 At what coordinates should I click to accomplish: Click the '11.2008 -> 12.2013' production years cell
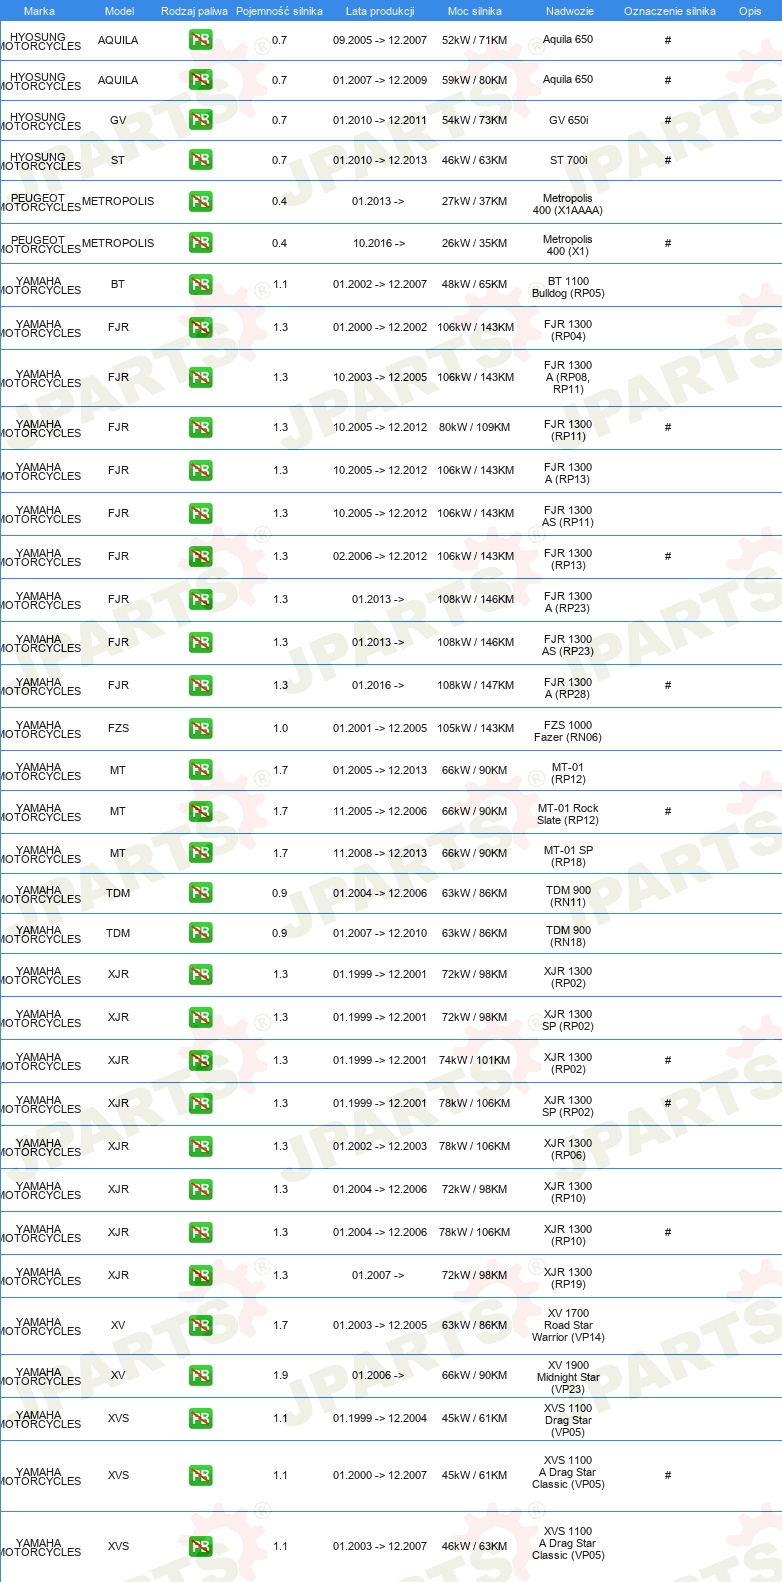tap(380, 853)
